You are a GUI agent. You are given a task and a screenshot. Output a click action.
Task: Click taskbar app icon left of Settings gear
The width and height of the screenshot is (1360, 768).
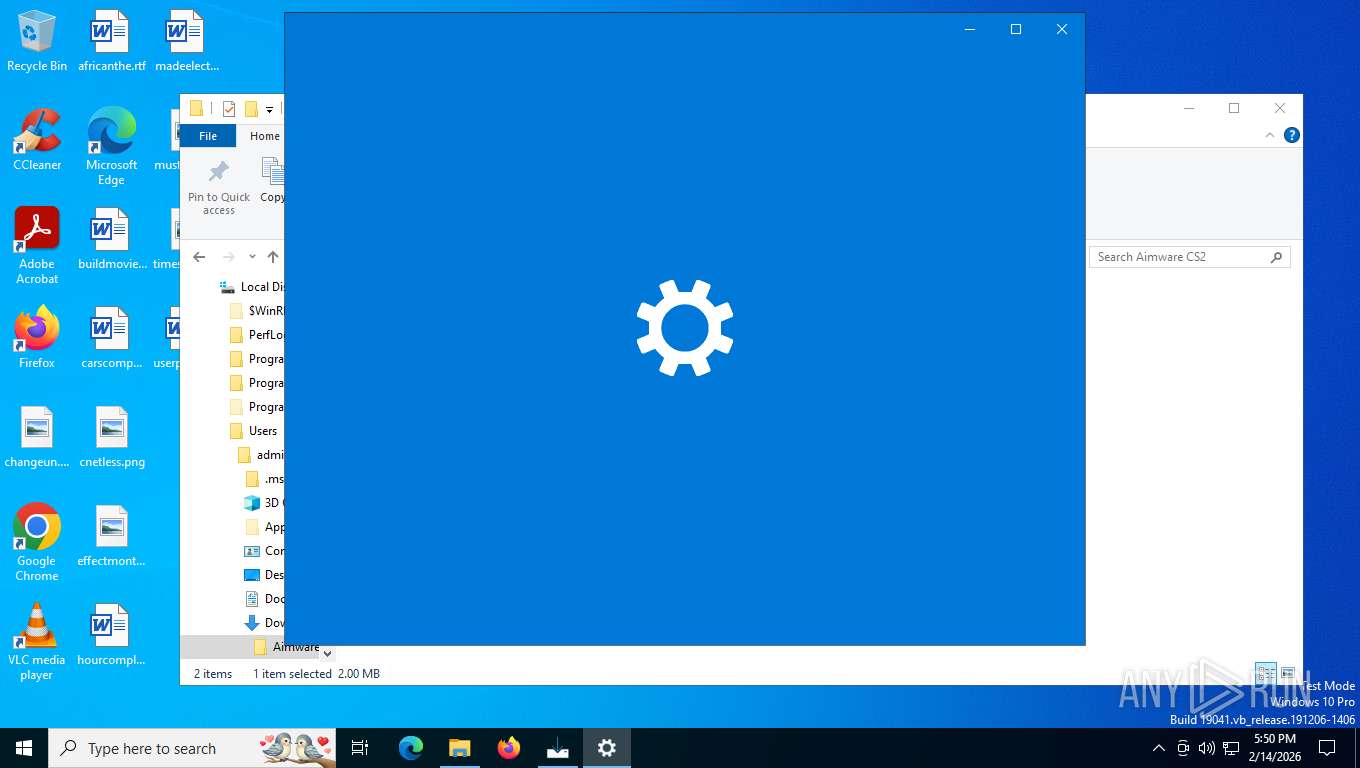[558, 747]
